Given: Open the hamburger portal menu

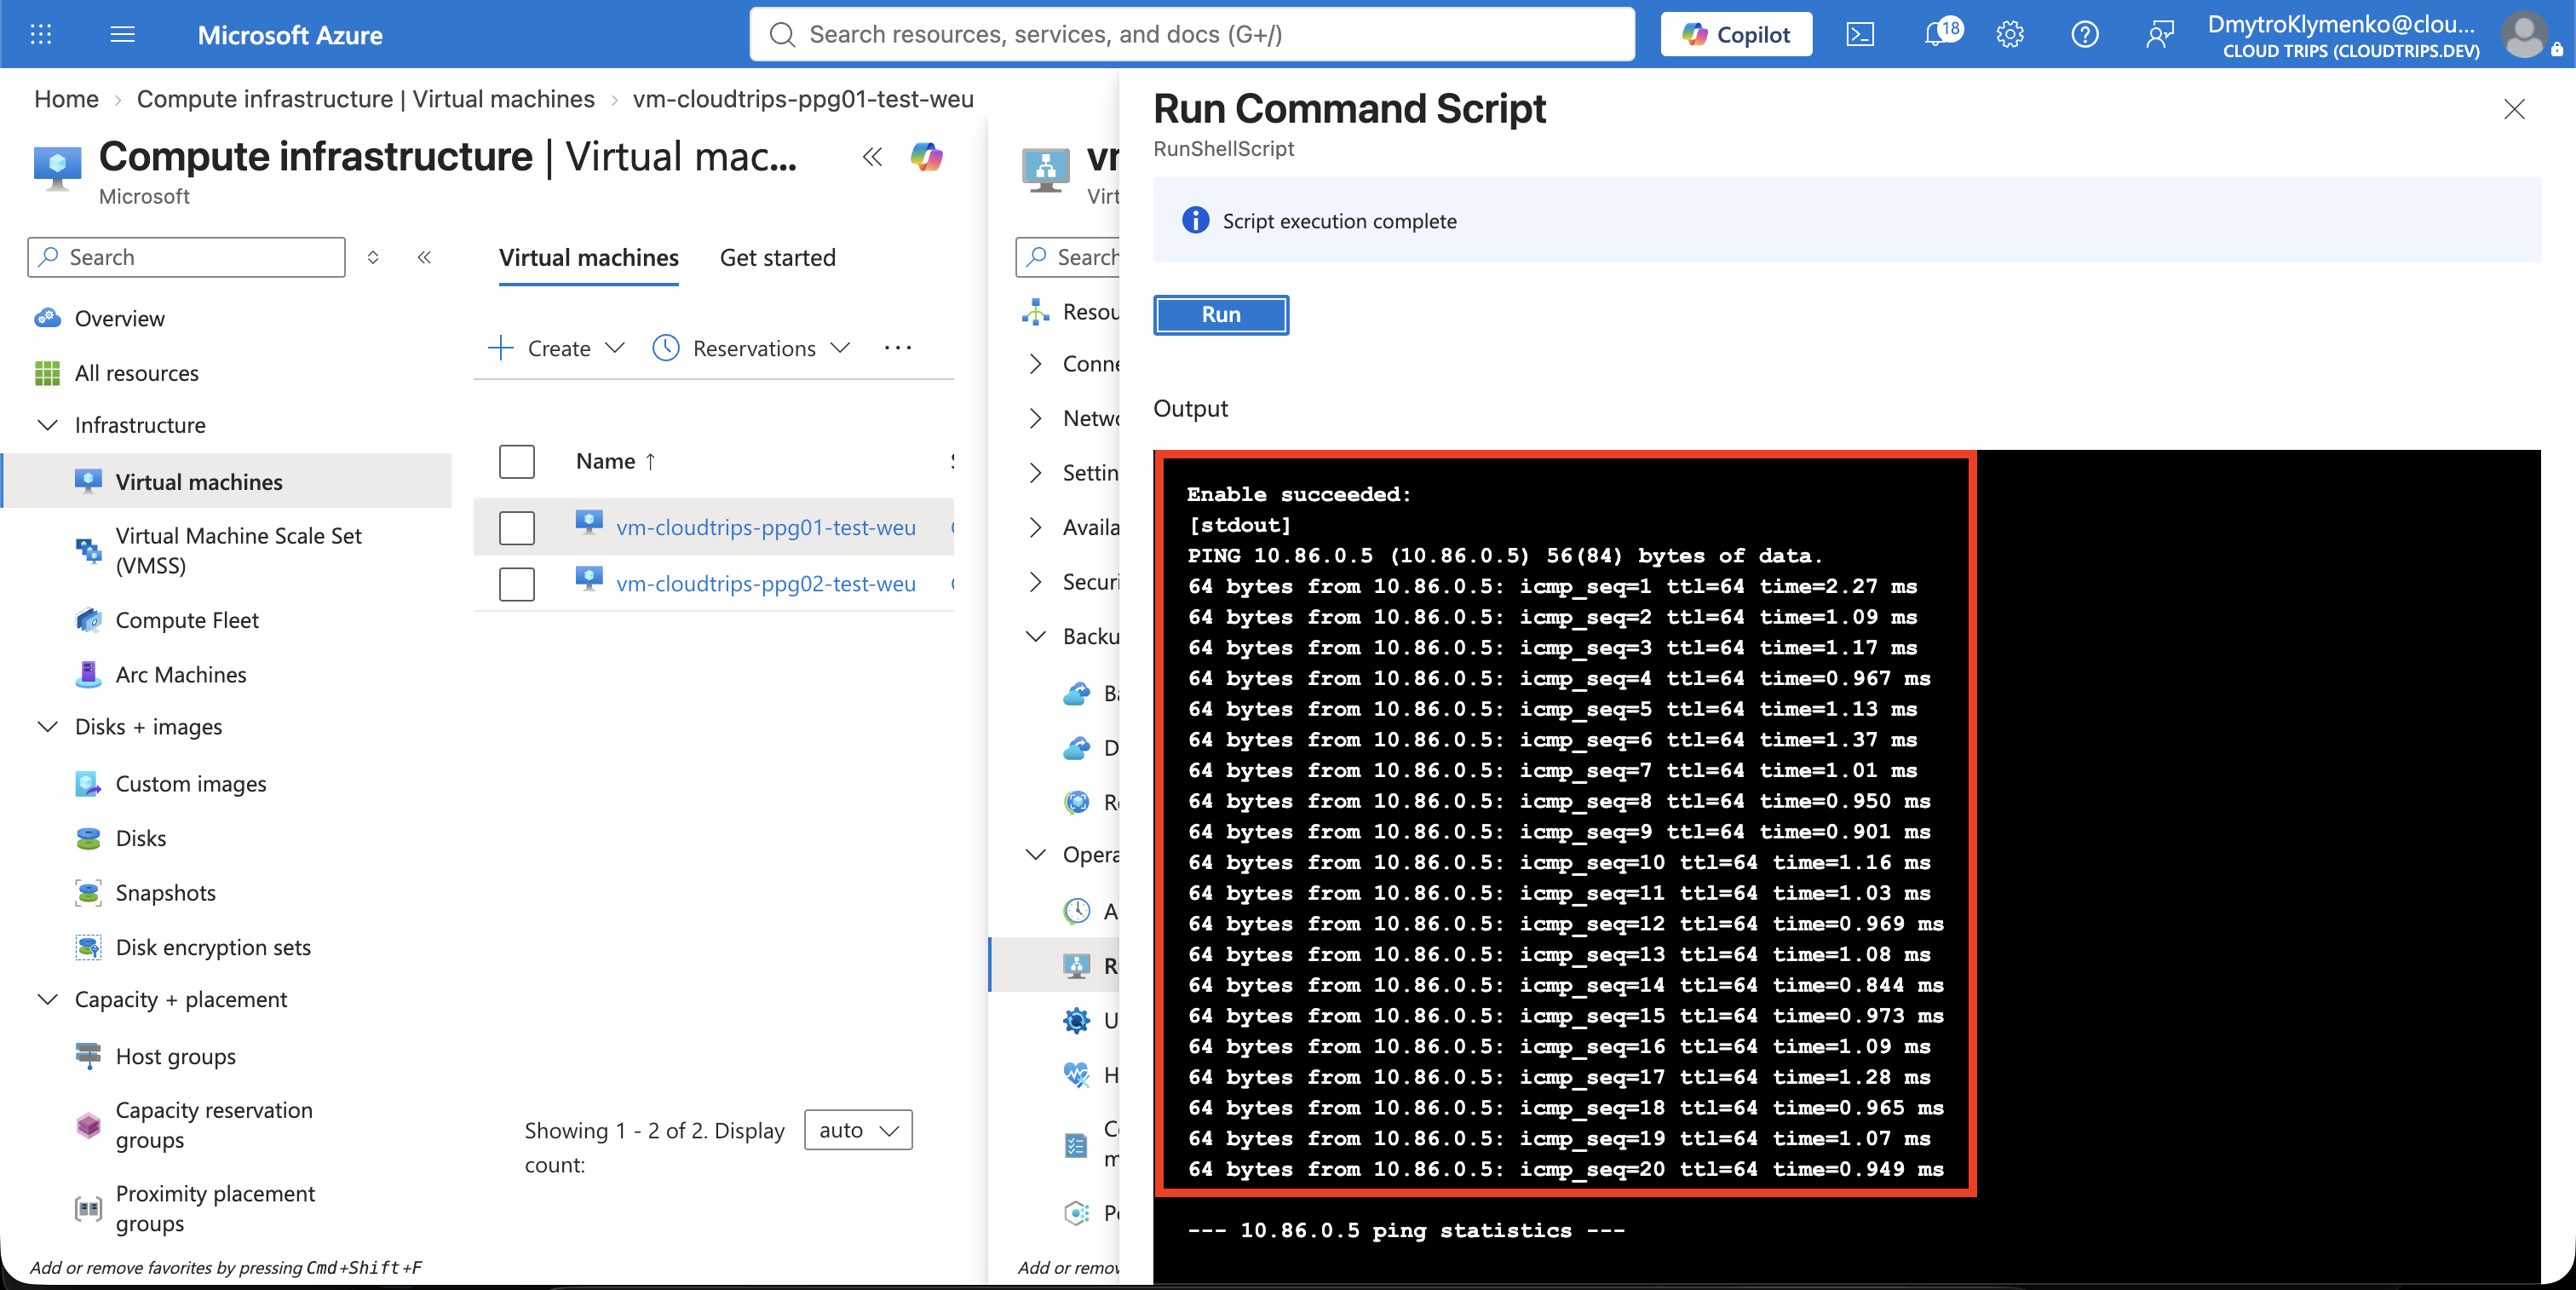Looking at the screenshot, I should coord(123,35).
